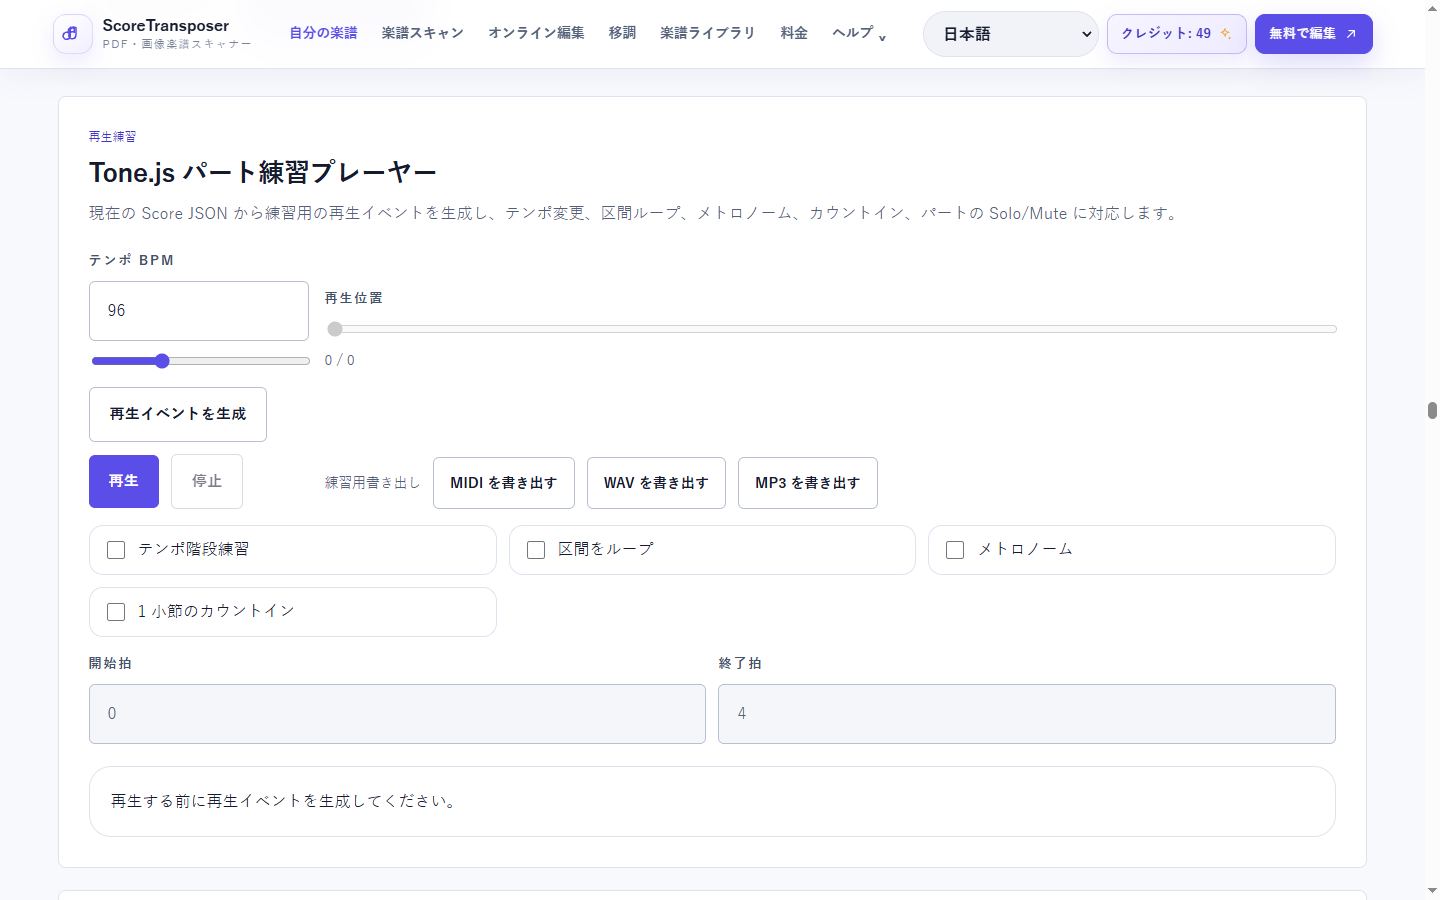Click the 再生位置 playback position slider
The width and height of the screenshot is (1440, 900).
tap(831, 329)
